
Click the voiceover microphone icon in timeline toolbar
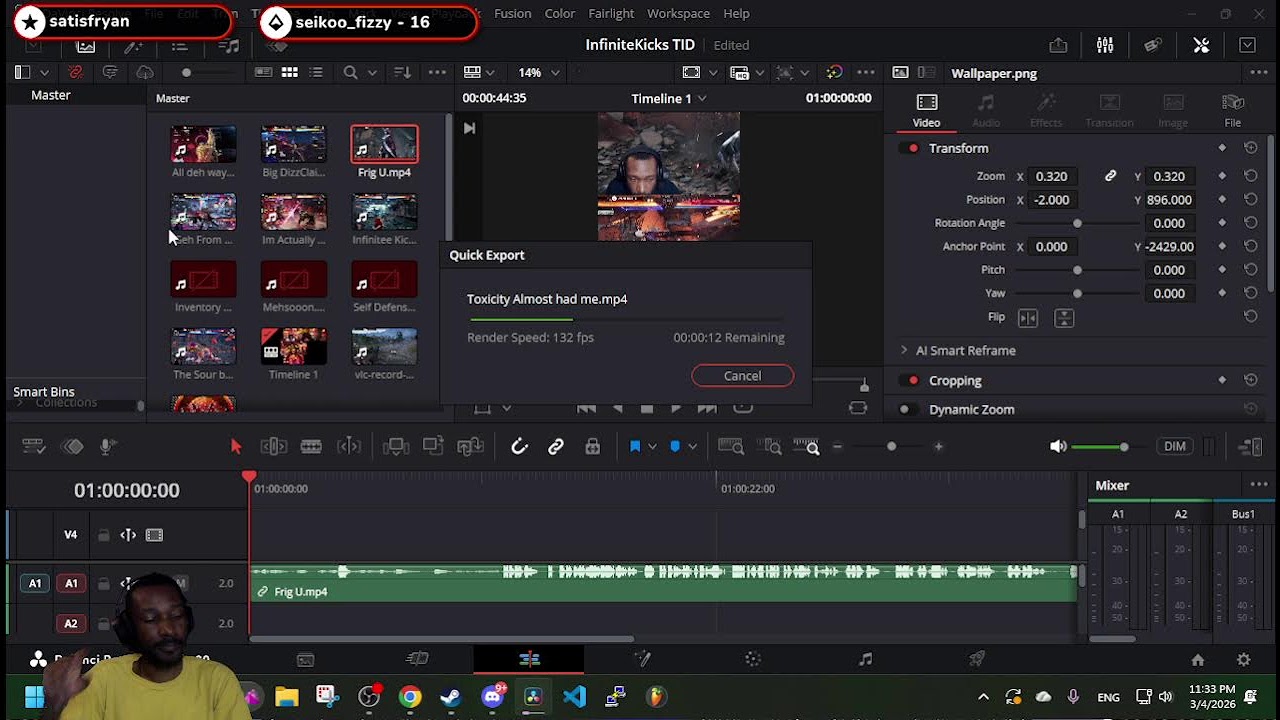pyautogui.click(x=108, y=447)
